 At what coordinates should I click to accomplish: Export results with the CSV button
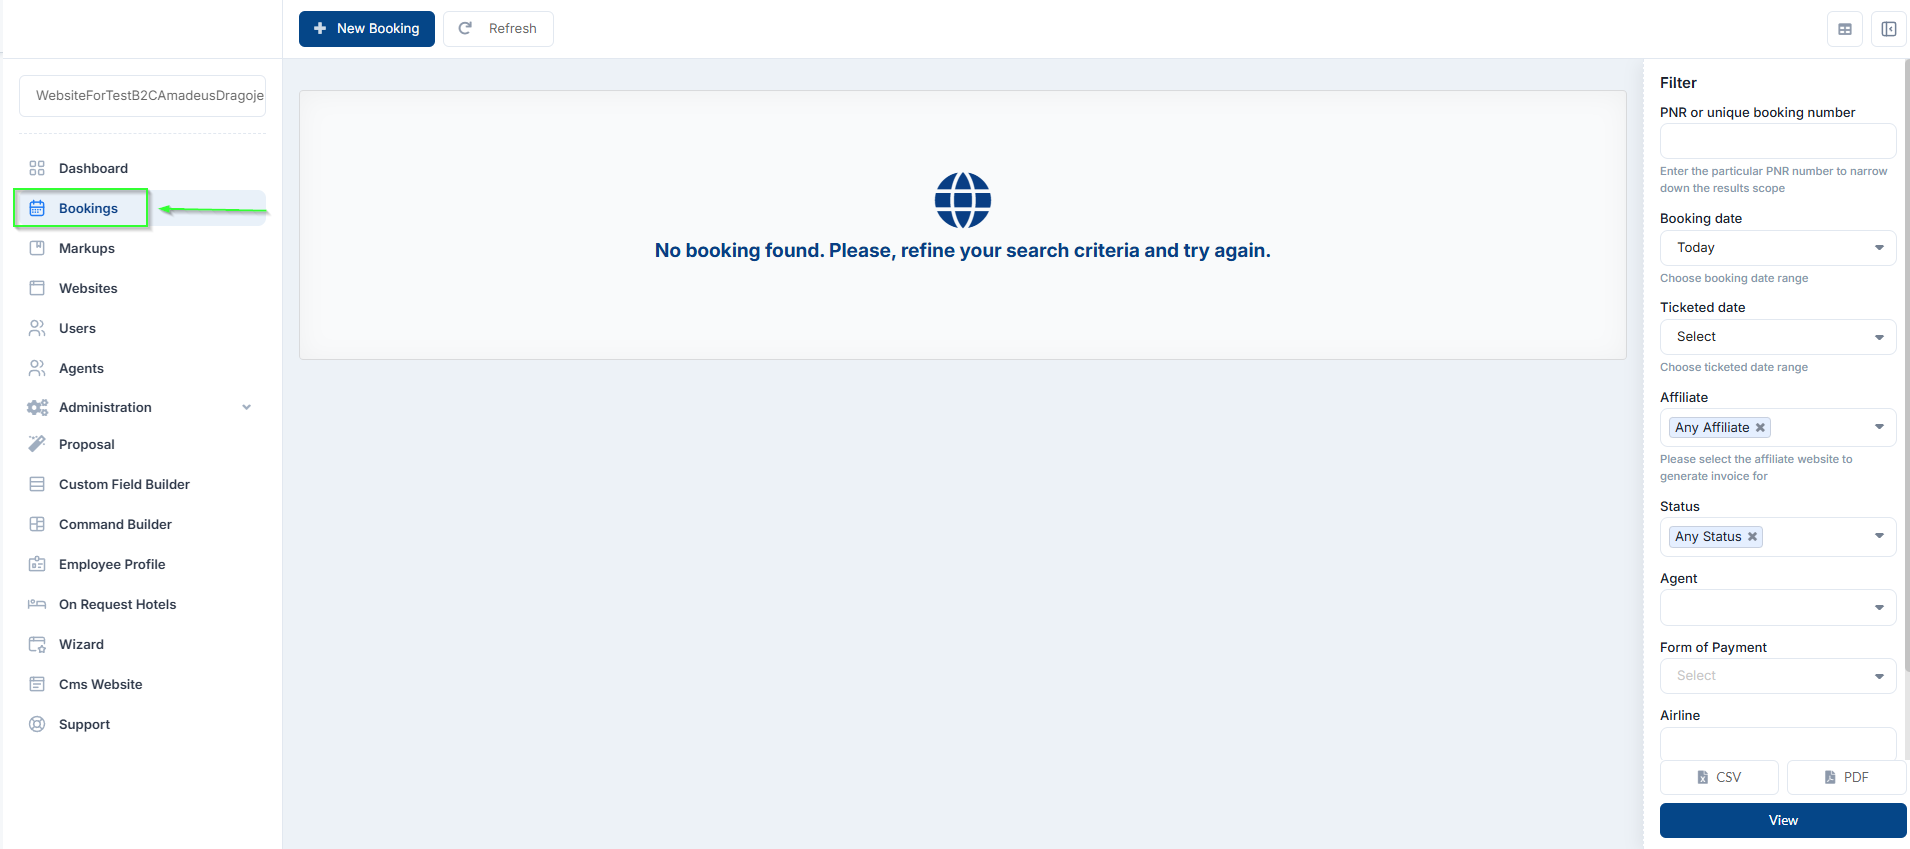click(x=1719, y=777)
